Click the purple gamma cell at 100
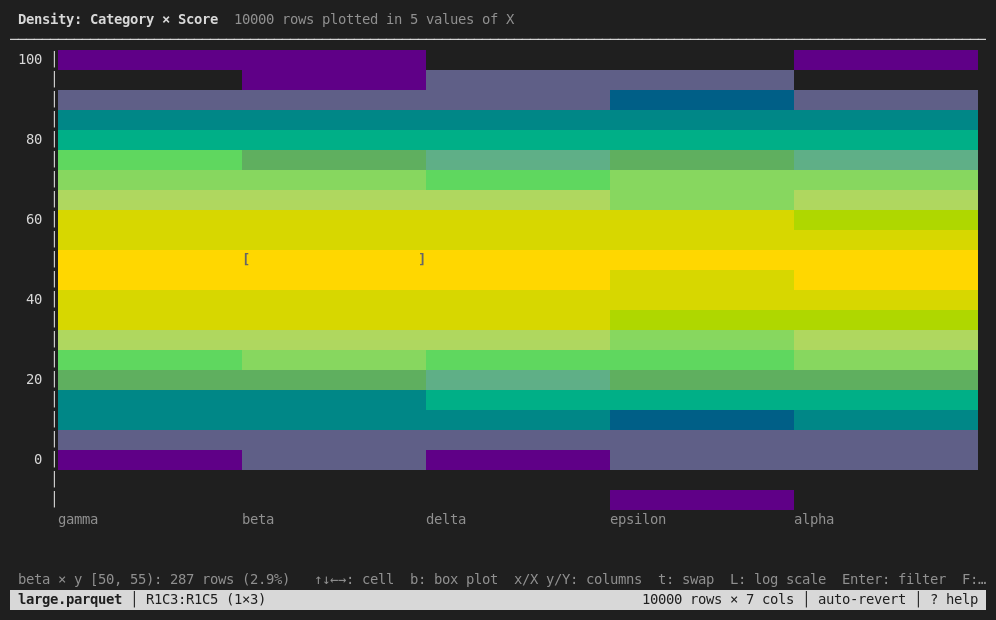The image size is (996, 620). pos(150,60)
